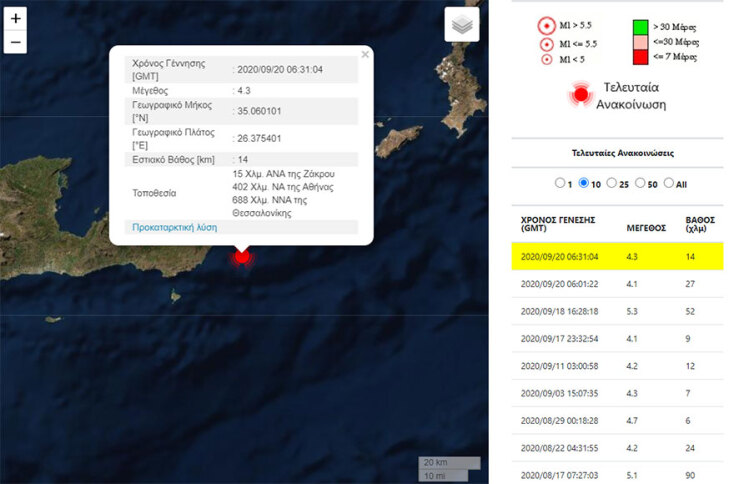Image resolution: width=734 pixels, height=484 pixels.
Task: Click the Ml > 5.5 legend circle icon
Action: coord(546,26)
